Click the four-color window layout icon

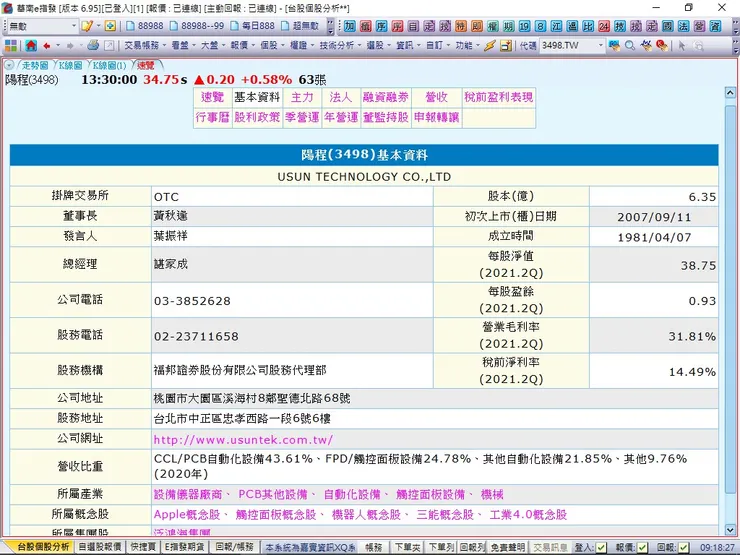coord(11,45)
